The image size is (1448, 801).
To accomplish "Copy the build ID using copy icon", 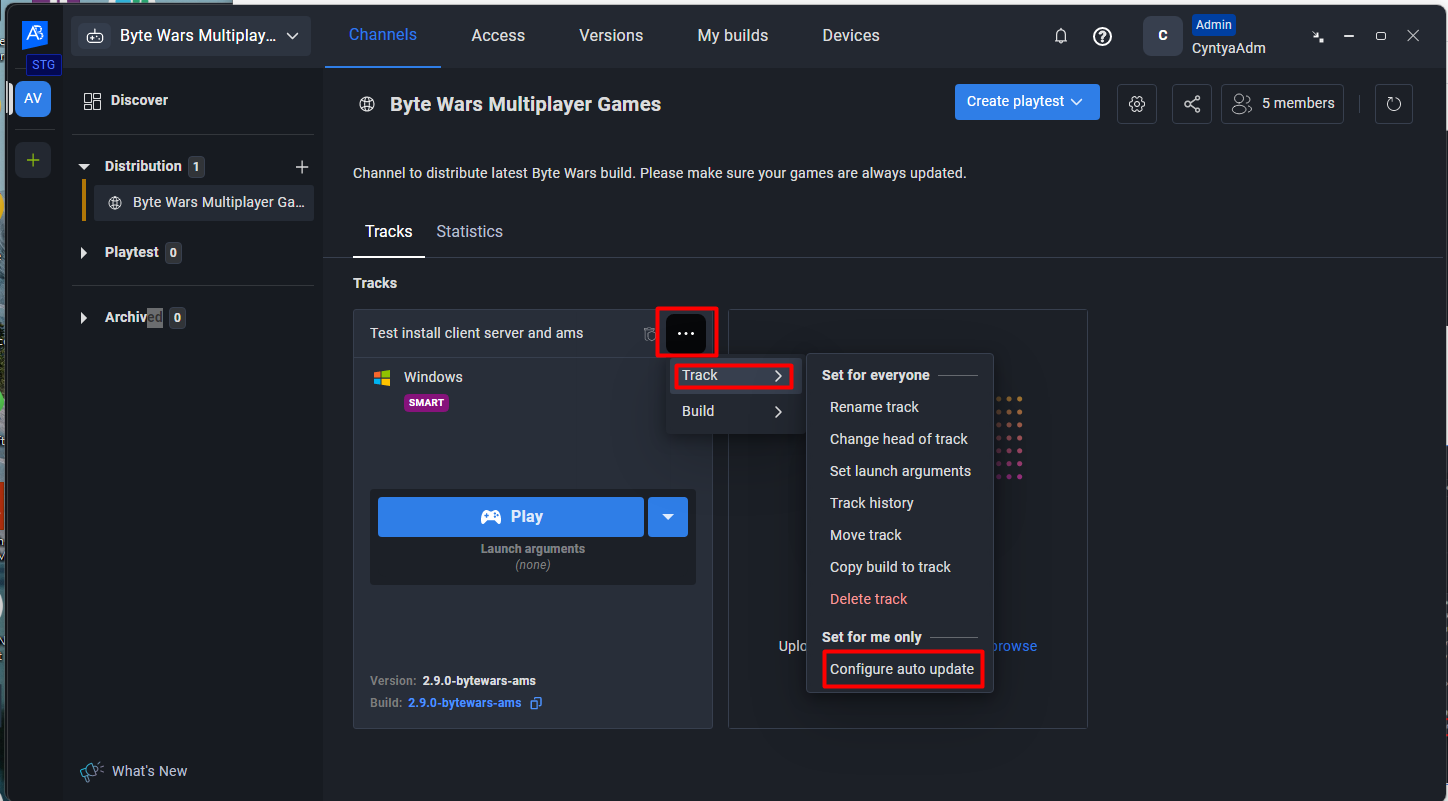I will pos(536,703).
